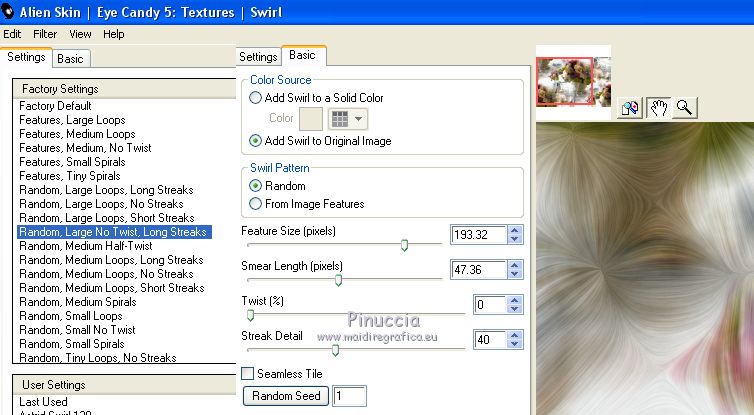Click the Streak Detail value field
Screen dimensions: 754x415
[490, 340]
